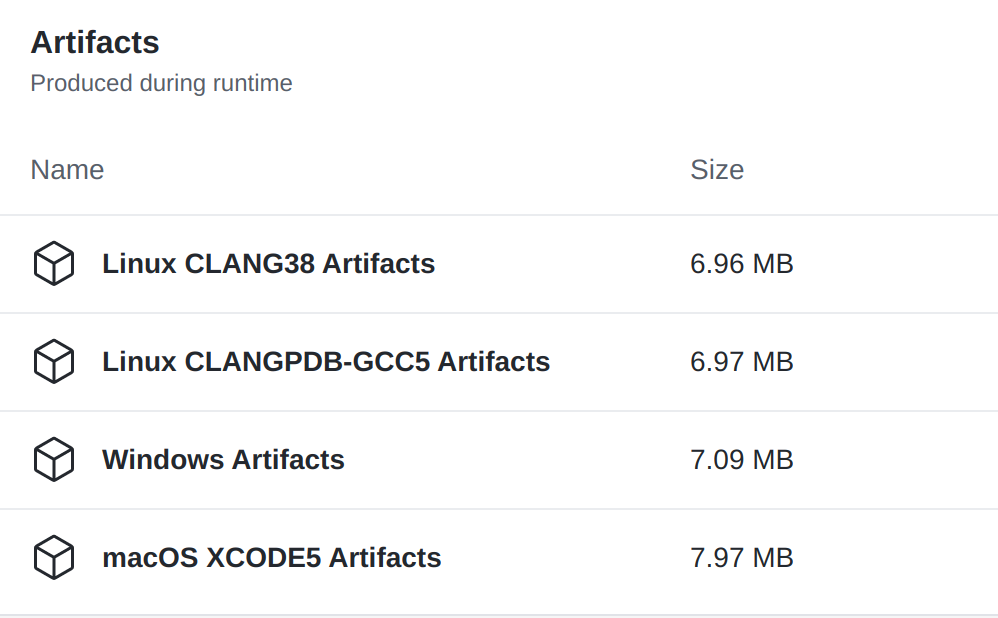This screenshot has height=618, width=998.
Task: Click the 7.09 MB size text
Action: pyautogui.click(x=741, y=460)
